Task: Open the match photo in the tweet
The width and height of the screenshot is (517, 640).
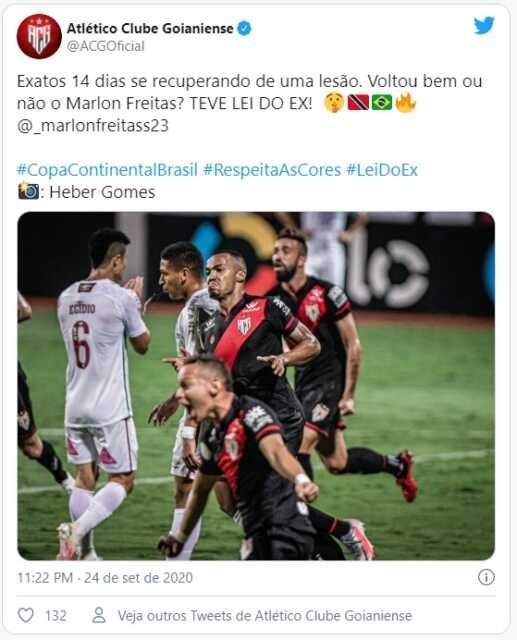Action: (256, 386)
